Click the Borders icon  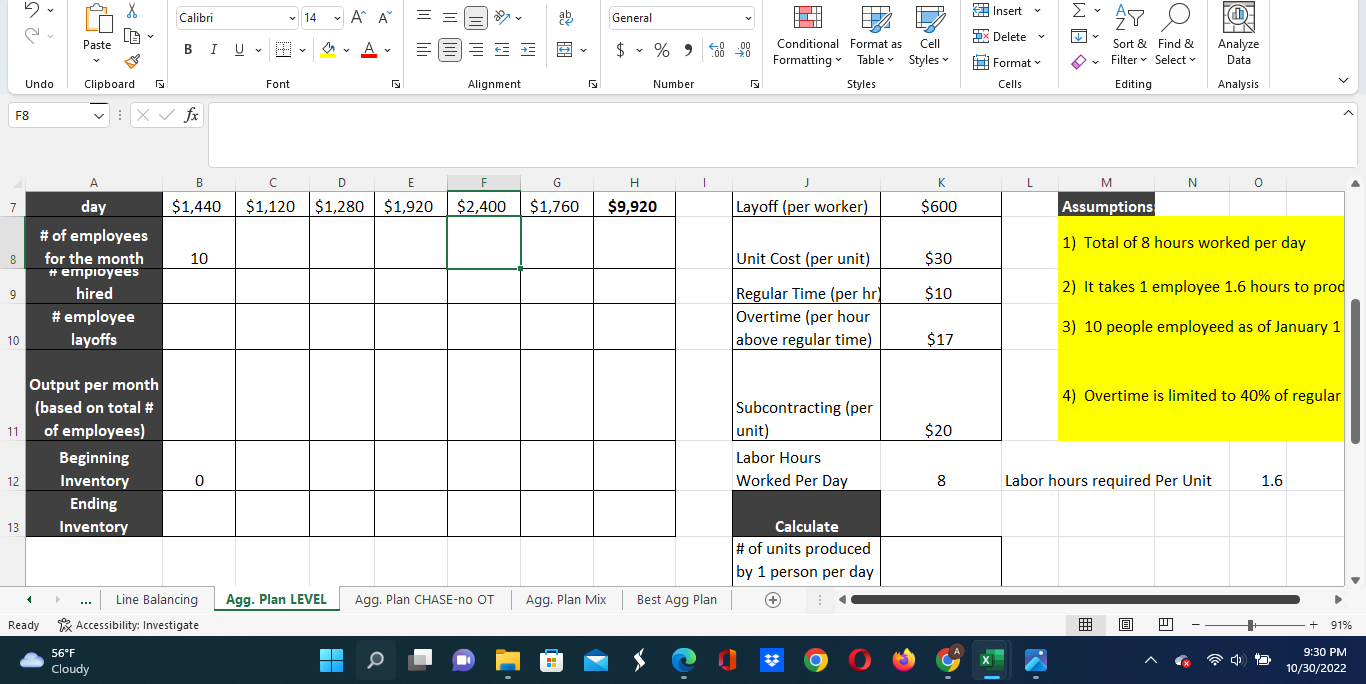(284, 50)
